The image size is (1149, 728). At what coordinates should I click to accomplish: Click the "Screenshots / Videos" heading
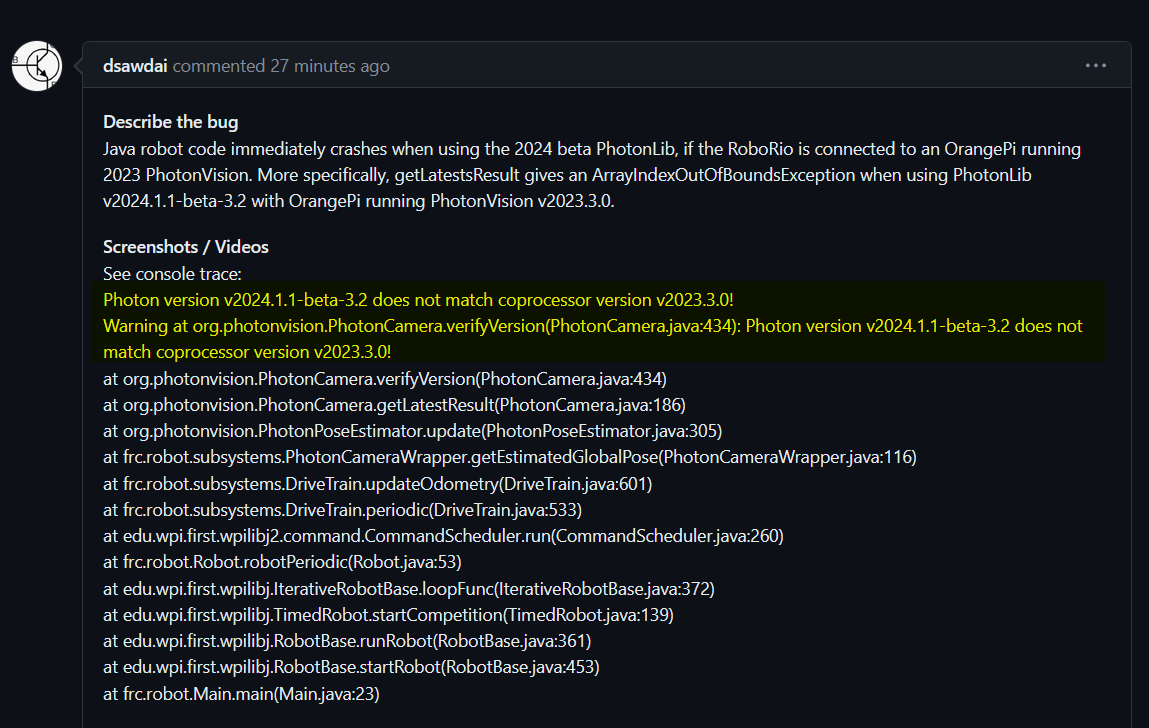point(185,247)
